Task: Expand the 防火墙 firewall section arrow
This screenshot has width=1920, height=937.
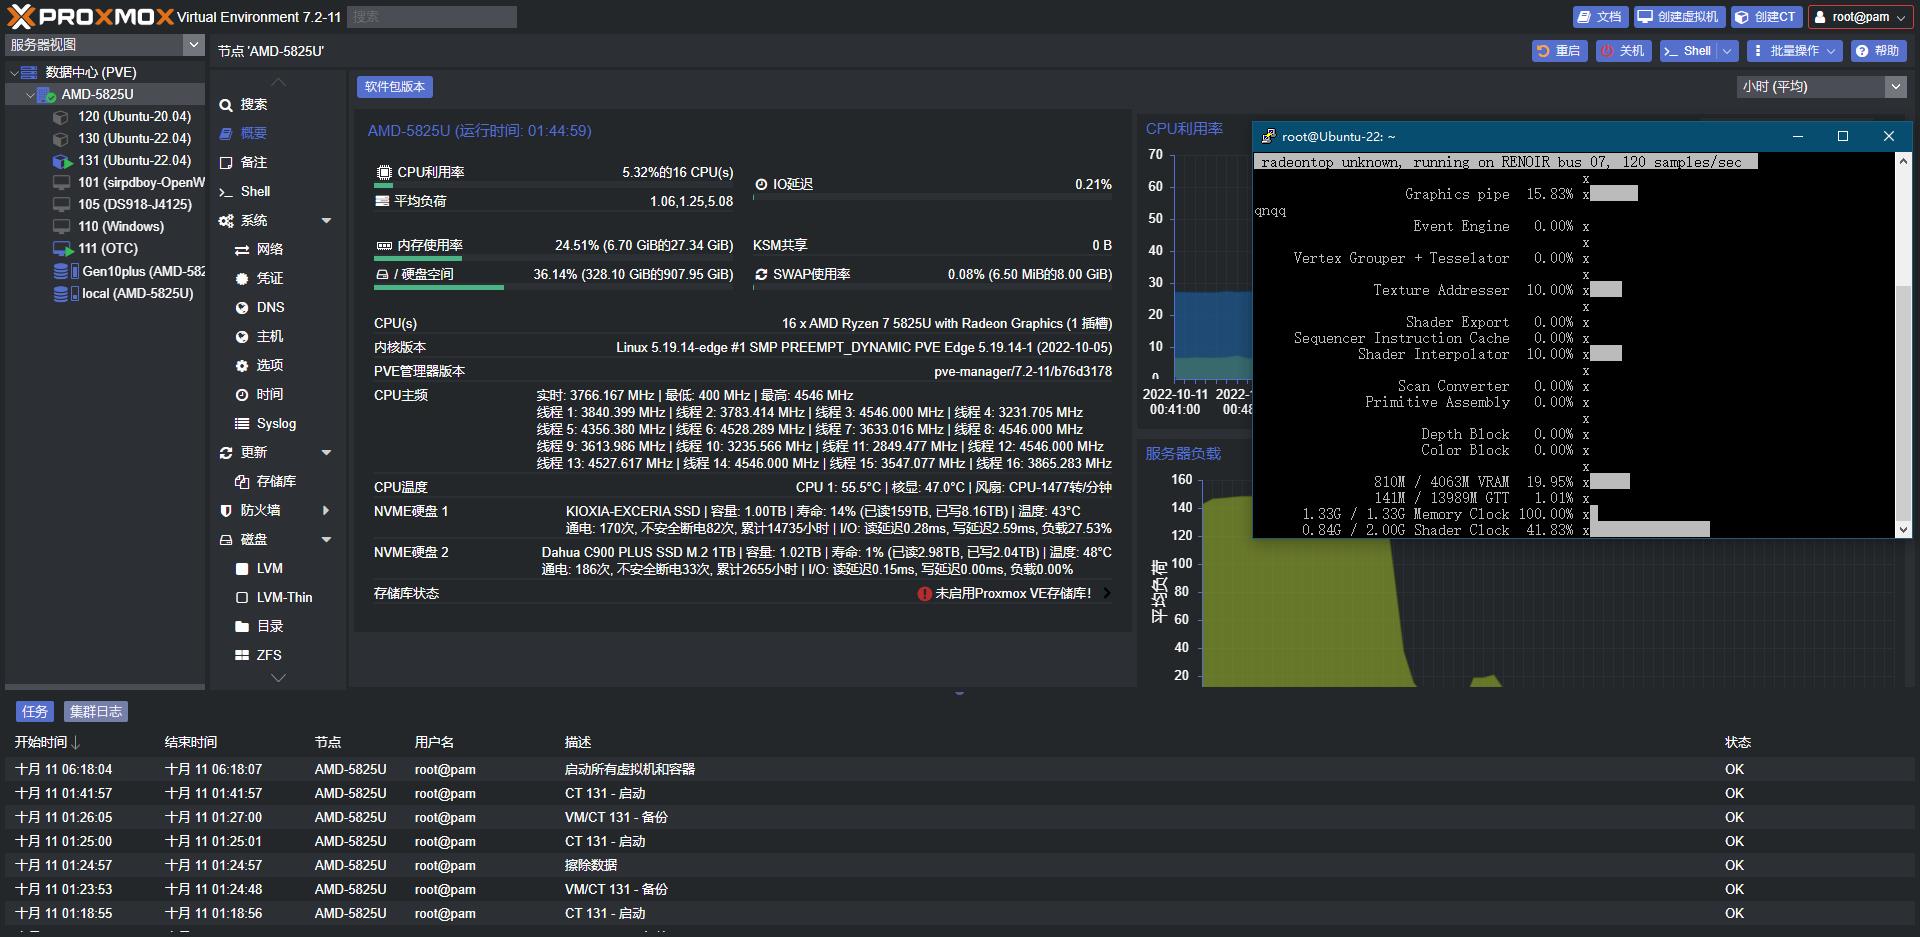Action: 326,511
